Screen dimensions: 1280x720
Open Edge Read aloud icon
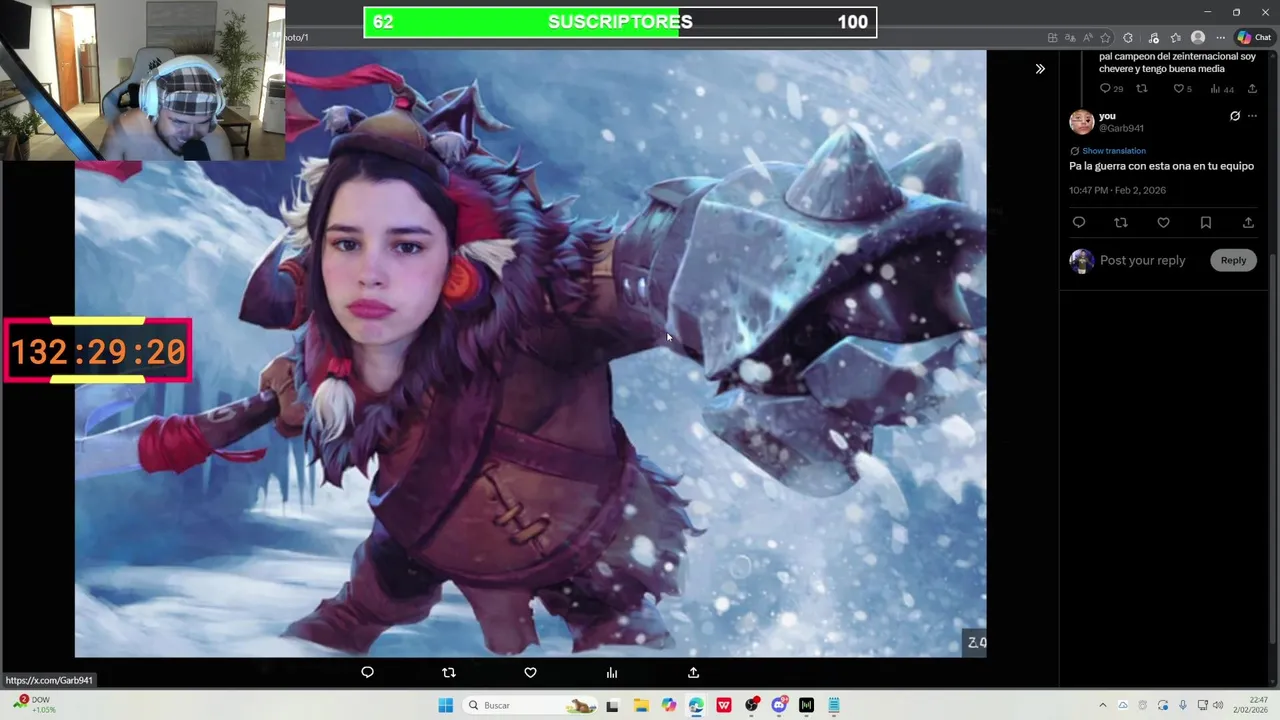[x=1088, y=38]
